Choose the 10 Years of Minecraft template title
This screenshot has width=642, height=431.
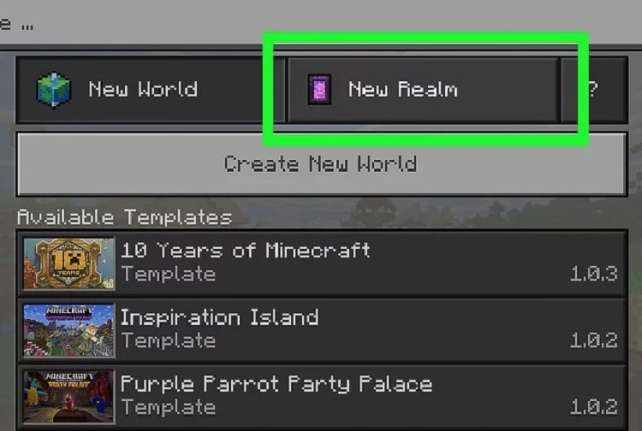pos(246,250)
